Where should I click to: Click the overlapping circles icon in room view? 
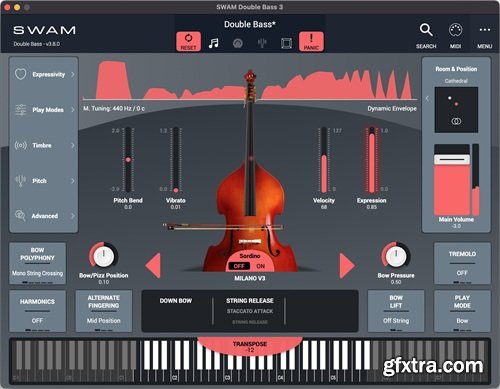(456, 121)
